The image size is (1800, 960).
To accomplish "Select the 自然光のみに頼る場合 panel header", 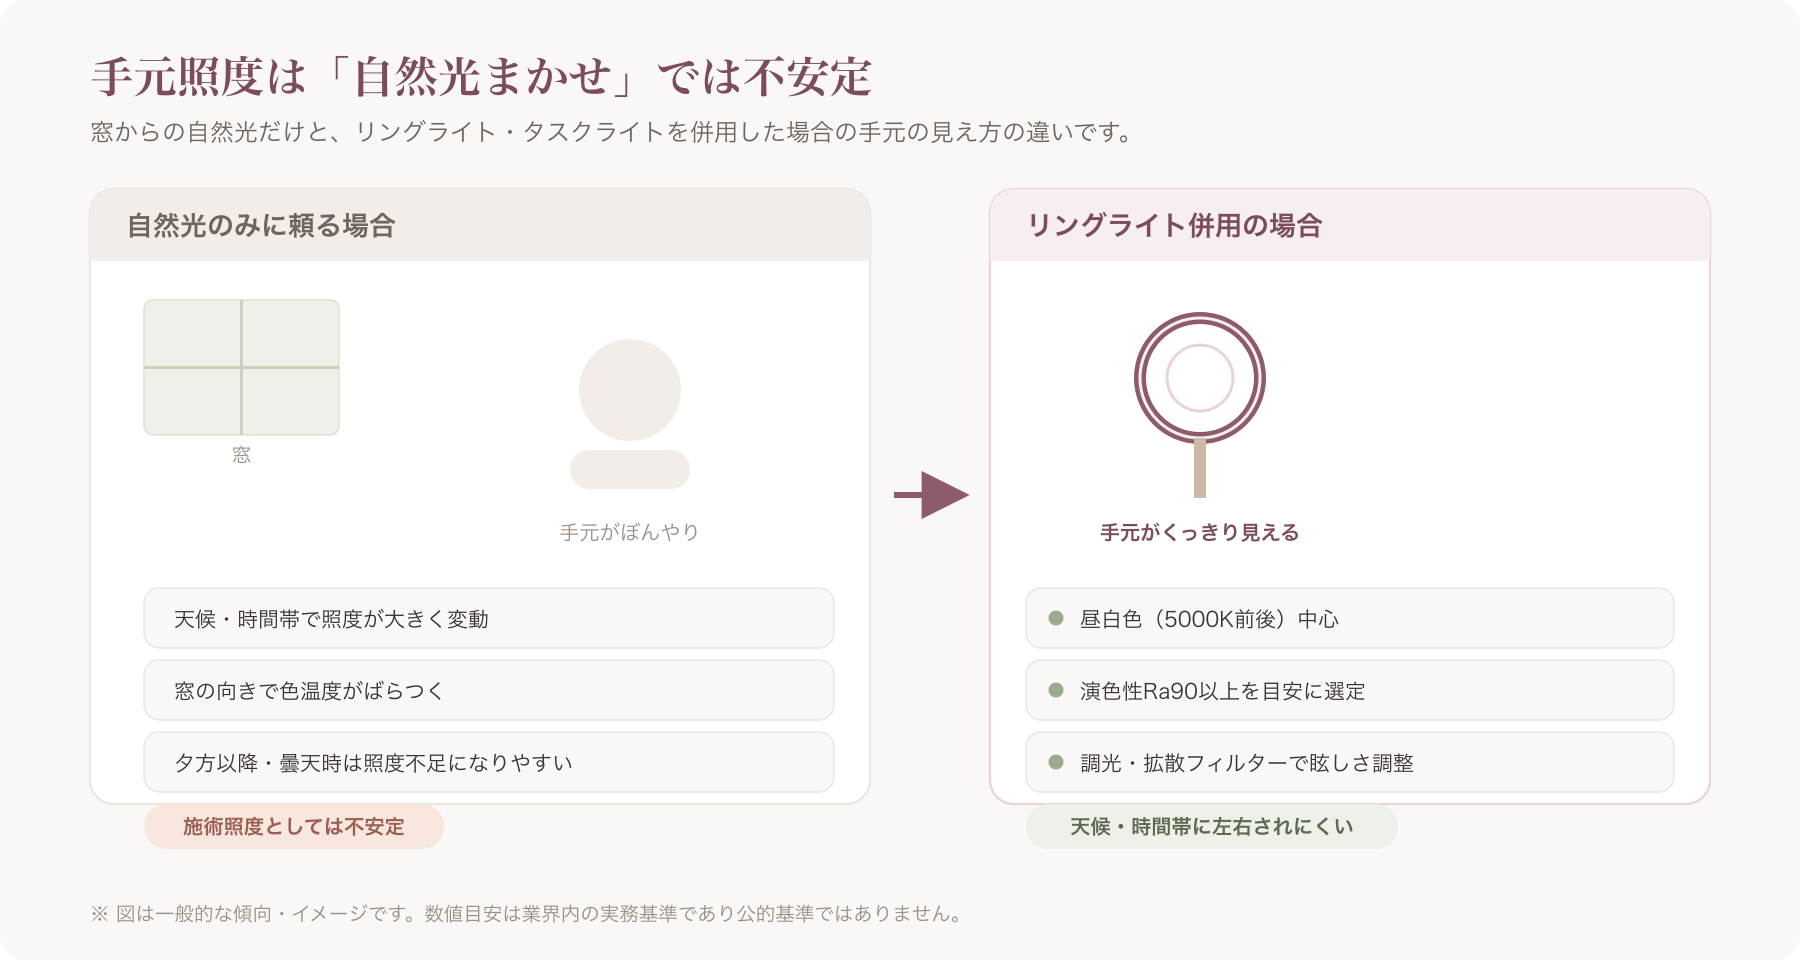I will [x=480, y=225].
